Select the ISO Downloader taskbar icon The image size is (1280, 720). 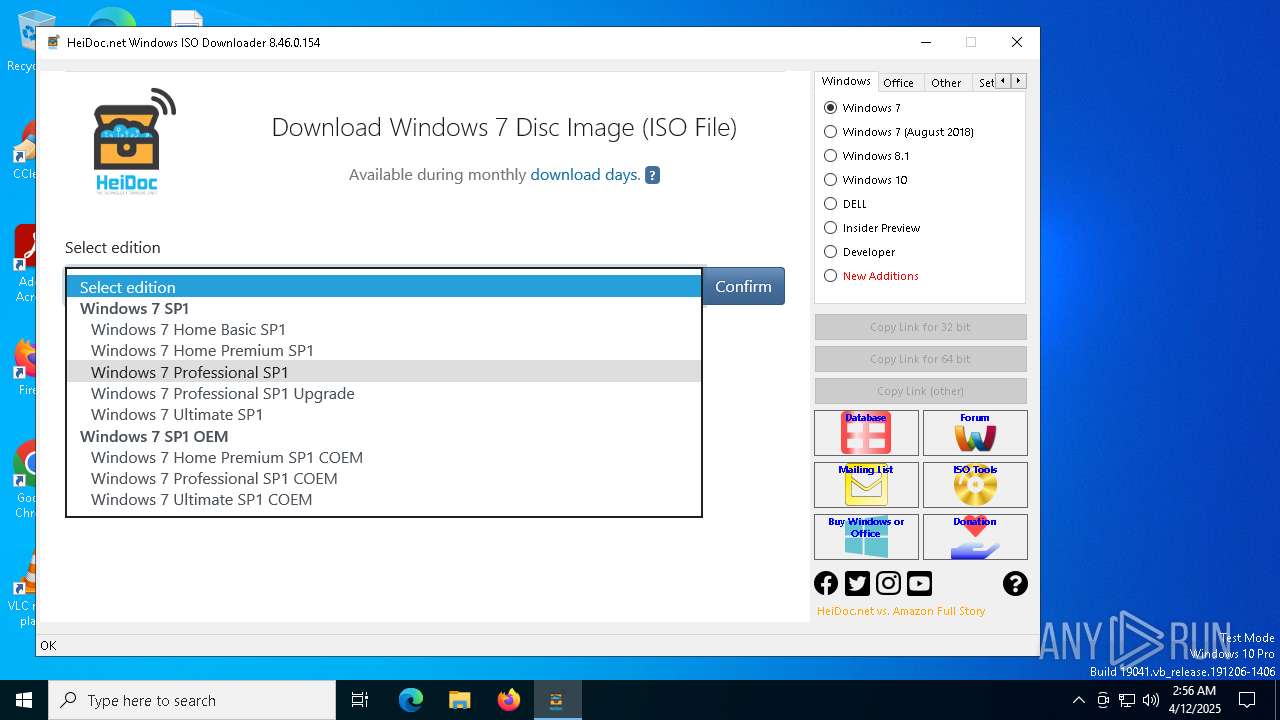[556, 700]
